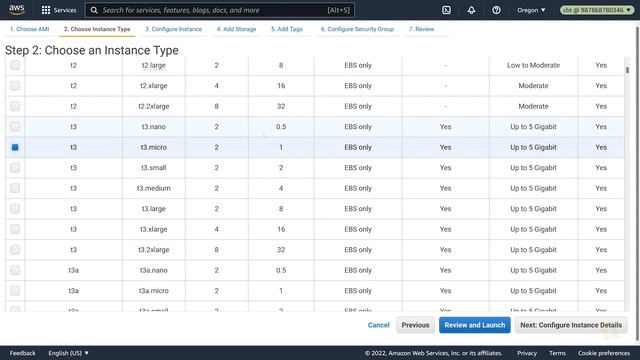Select the t3.large instance checkbox

pyautogui.click(x=15, y=209)
